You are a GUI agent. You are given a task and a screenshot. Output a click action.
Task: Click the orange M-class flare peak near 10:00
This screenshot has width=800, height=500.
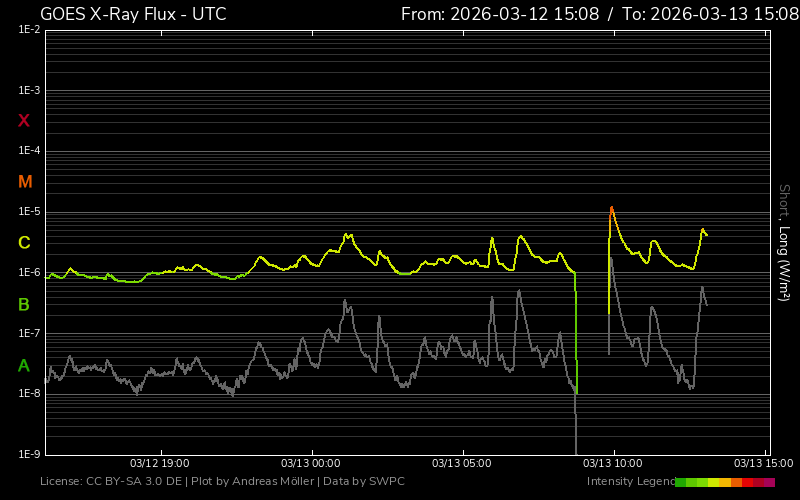611,208
